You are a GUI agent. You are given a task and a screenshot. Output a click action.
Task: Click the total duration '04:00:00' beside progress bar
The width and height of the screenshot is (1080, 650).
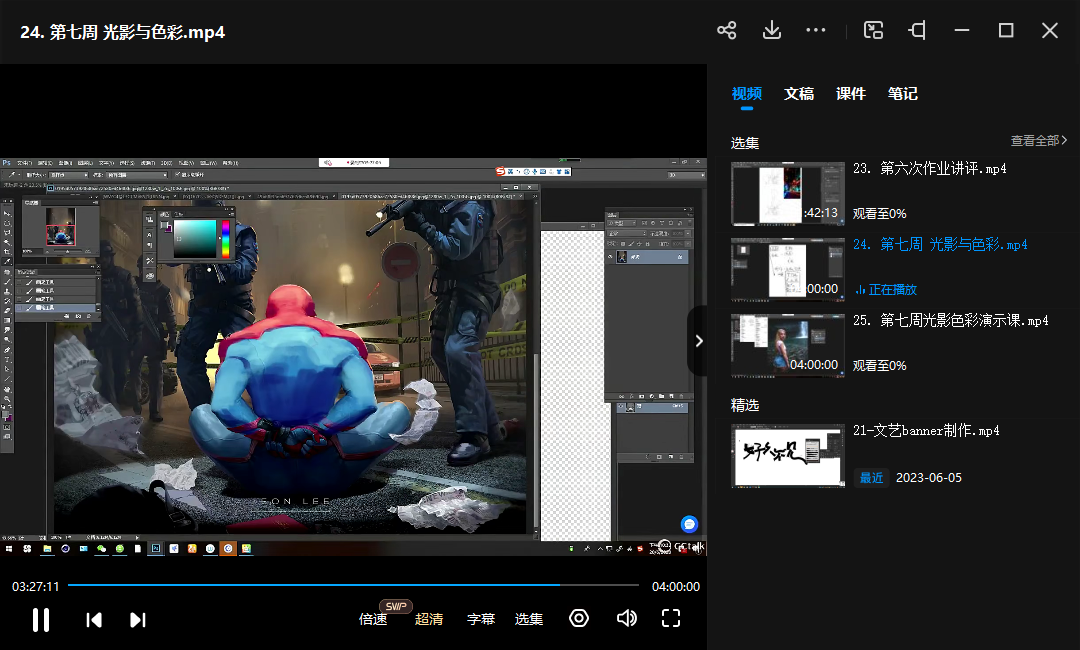[676, 587]
